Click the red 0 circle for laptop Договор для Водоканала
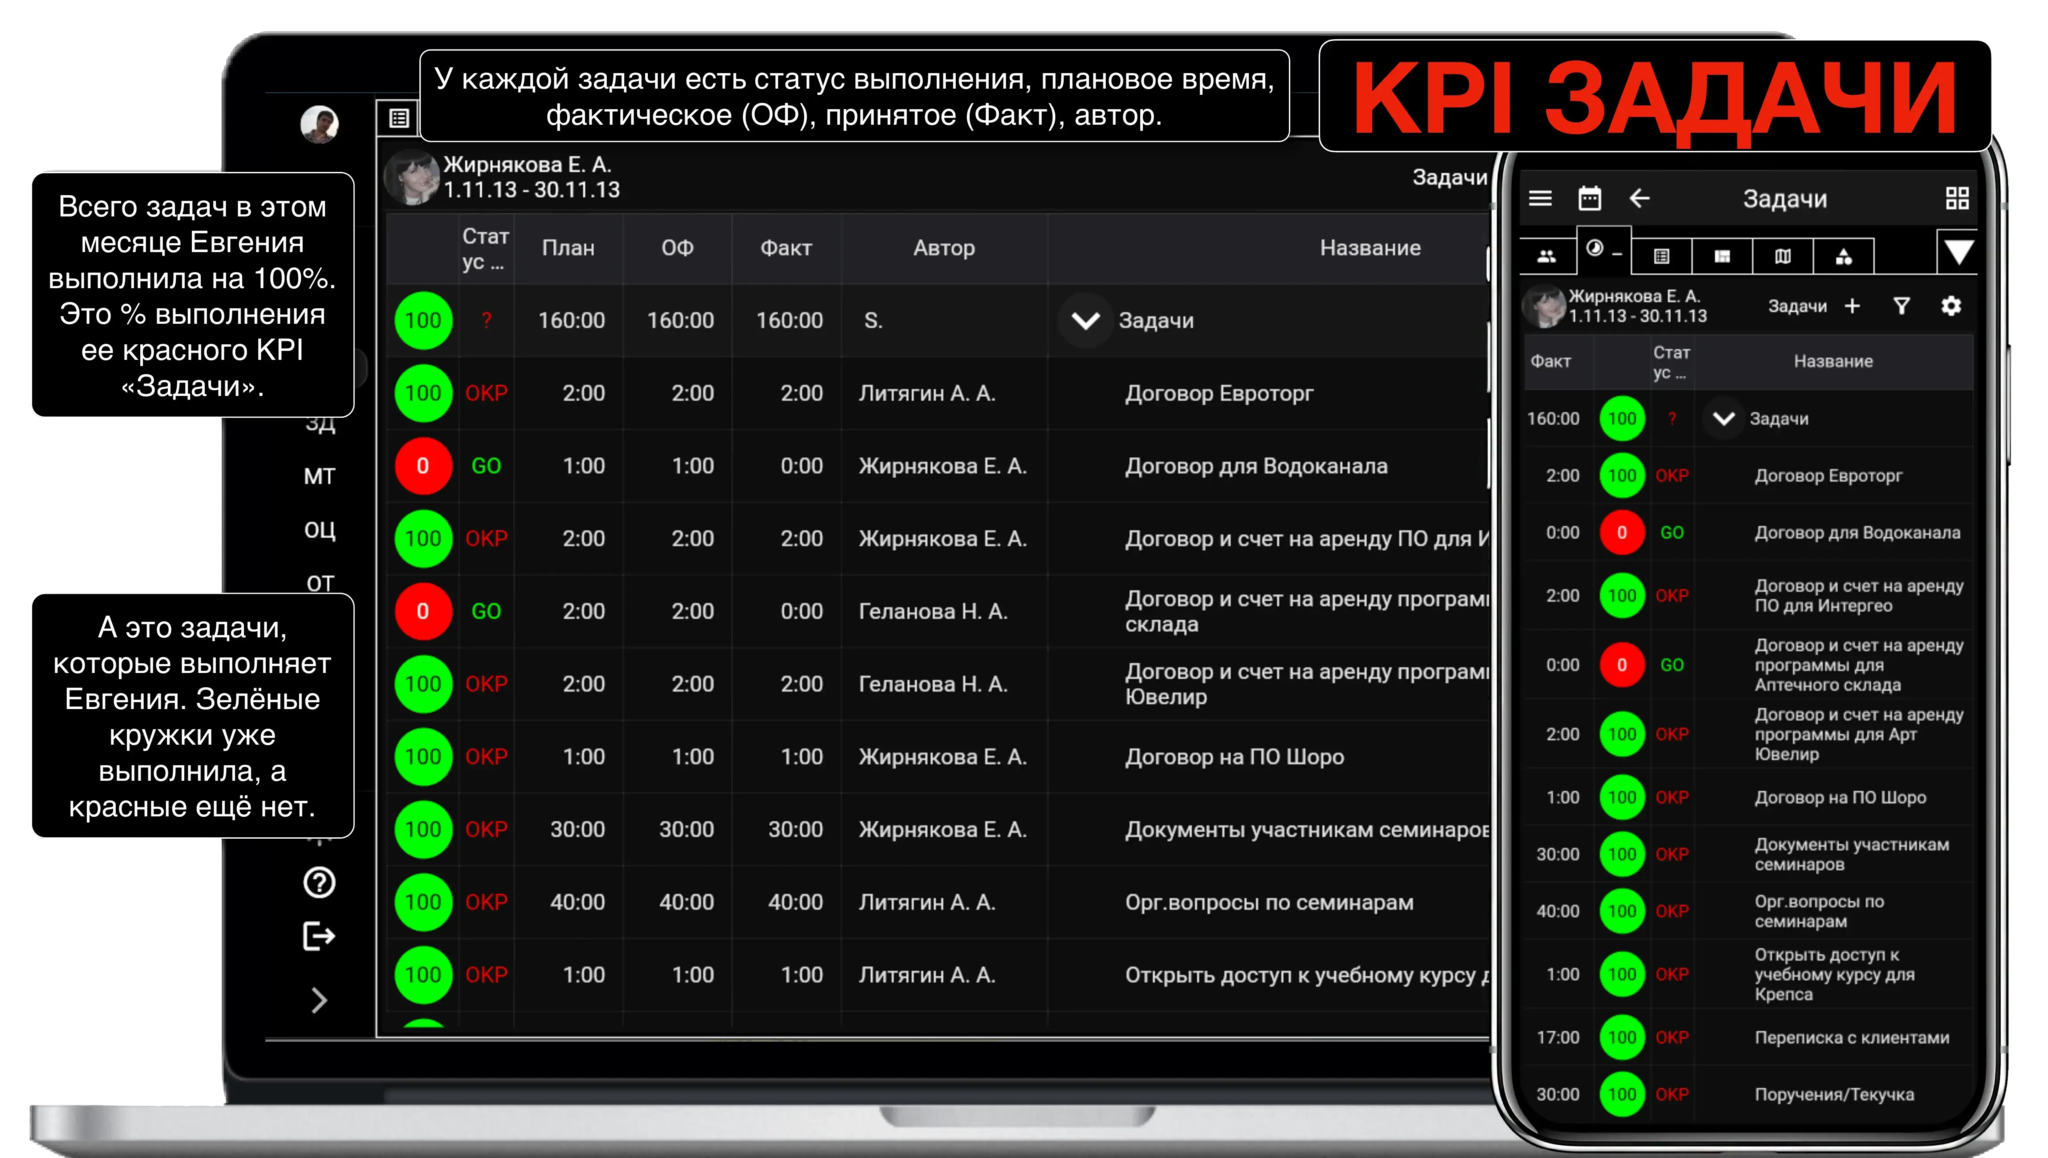Viewport: 2048px width, 1158px height. [x=423, y=466]
